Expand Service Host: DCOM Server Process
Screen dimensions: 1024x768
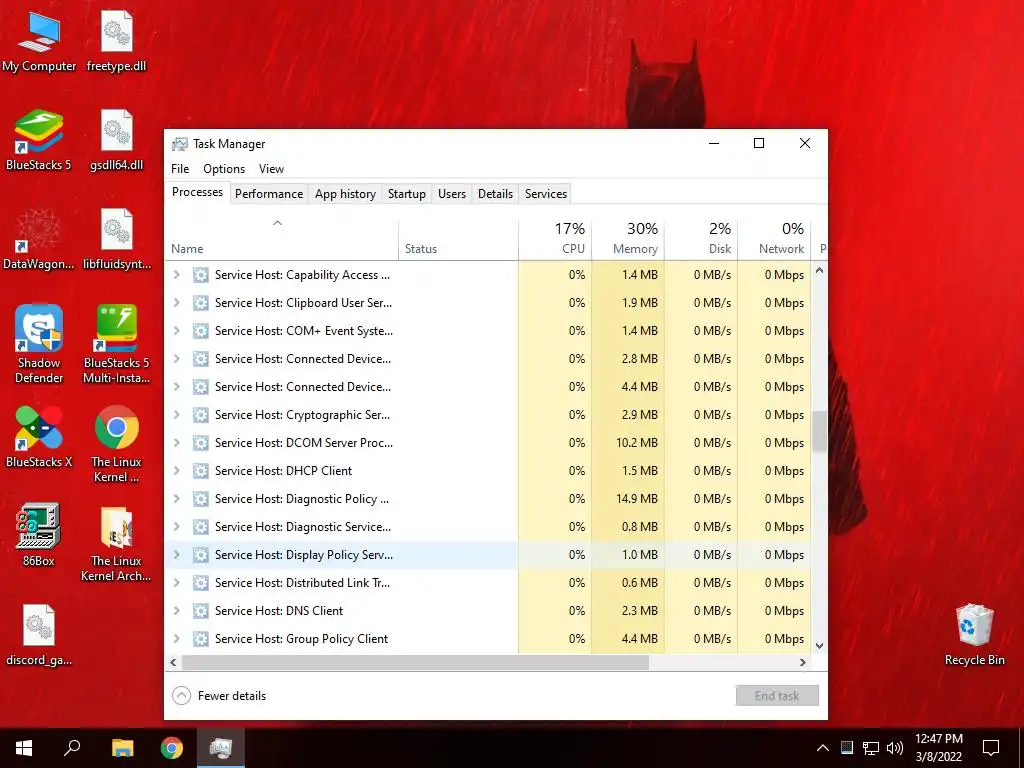(176, 443)
